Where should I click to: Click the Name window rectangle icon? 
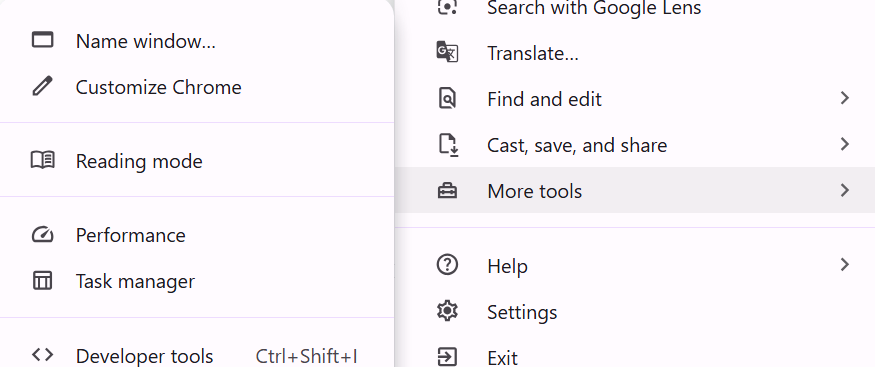[x=42, y=40]
